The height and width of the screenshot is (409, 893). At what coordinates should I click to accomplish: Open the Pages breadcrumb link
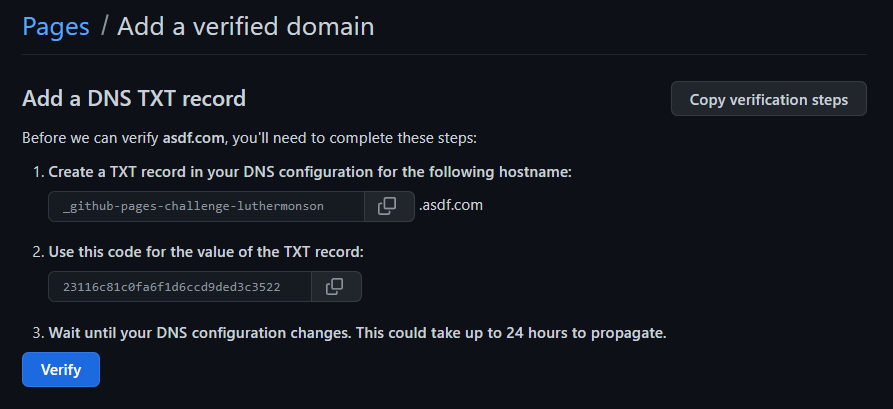pyautogui.click(x=56, y=27)
